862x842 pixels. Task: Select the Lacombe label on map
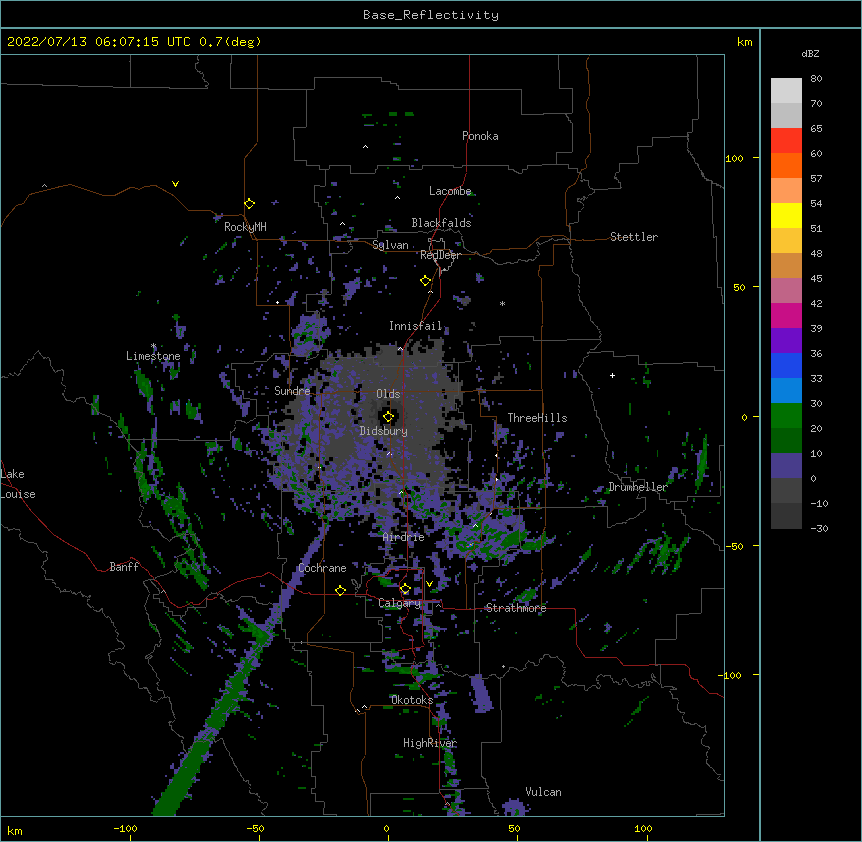pyautogui.click(x=450, y=191)
